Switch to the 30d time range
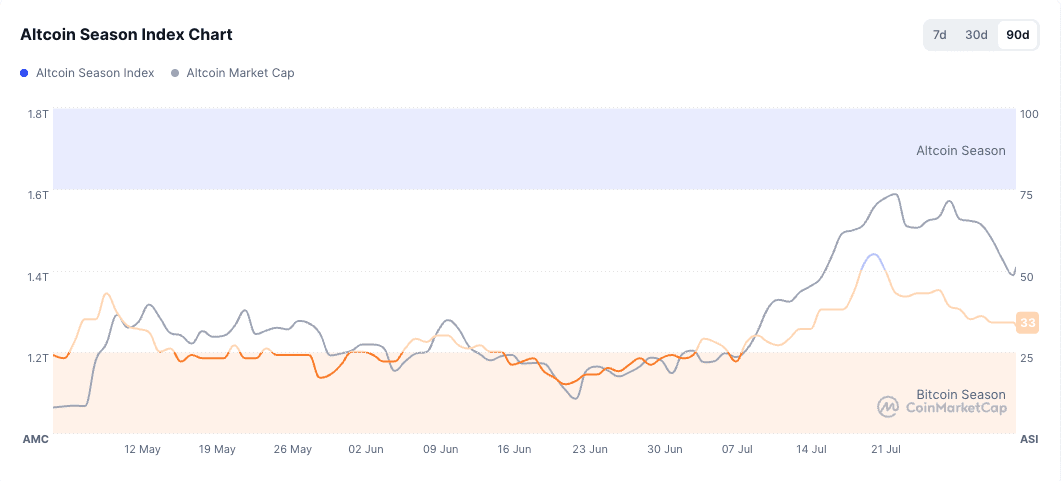The width and height of the screenshot is (1061, 481). pos(976,35)
